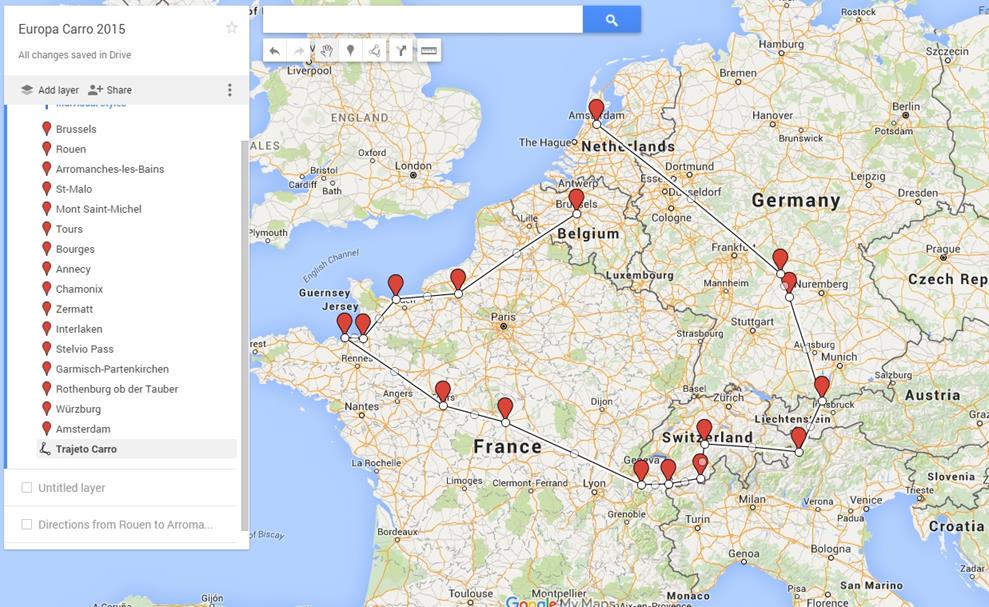Click Add layer
Screen dimensions: 989x607
50,90
